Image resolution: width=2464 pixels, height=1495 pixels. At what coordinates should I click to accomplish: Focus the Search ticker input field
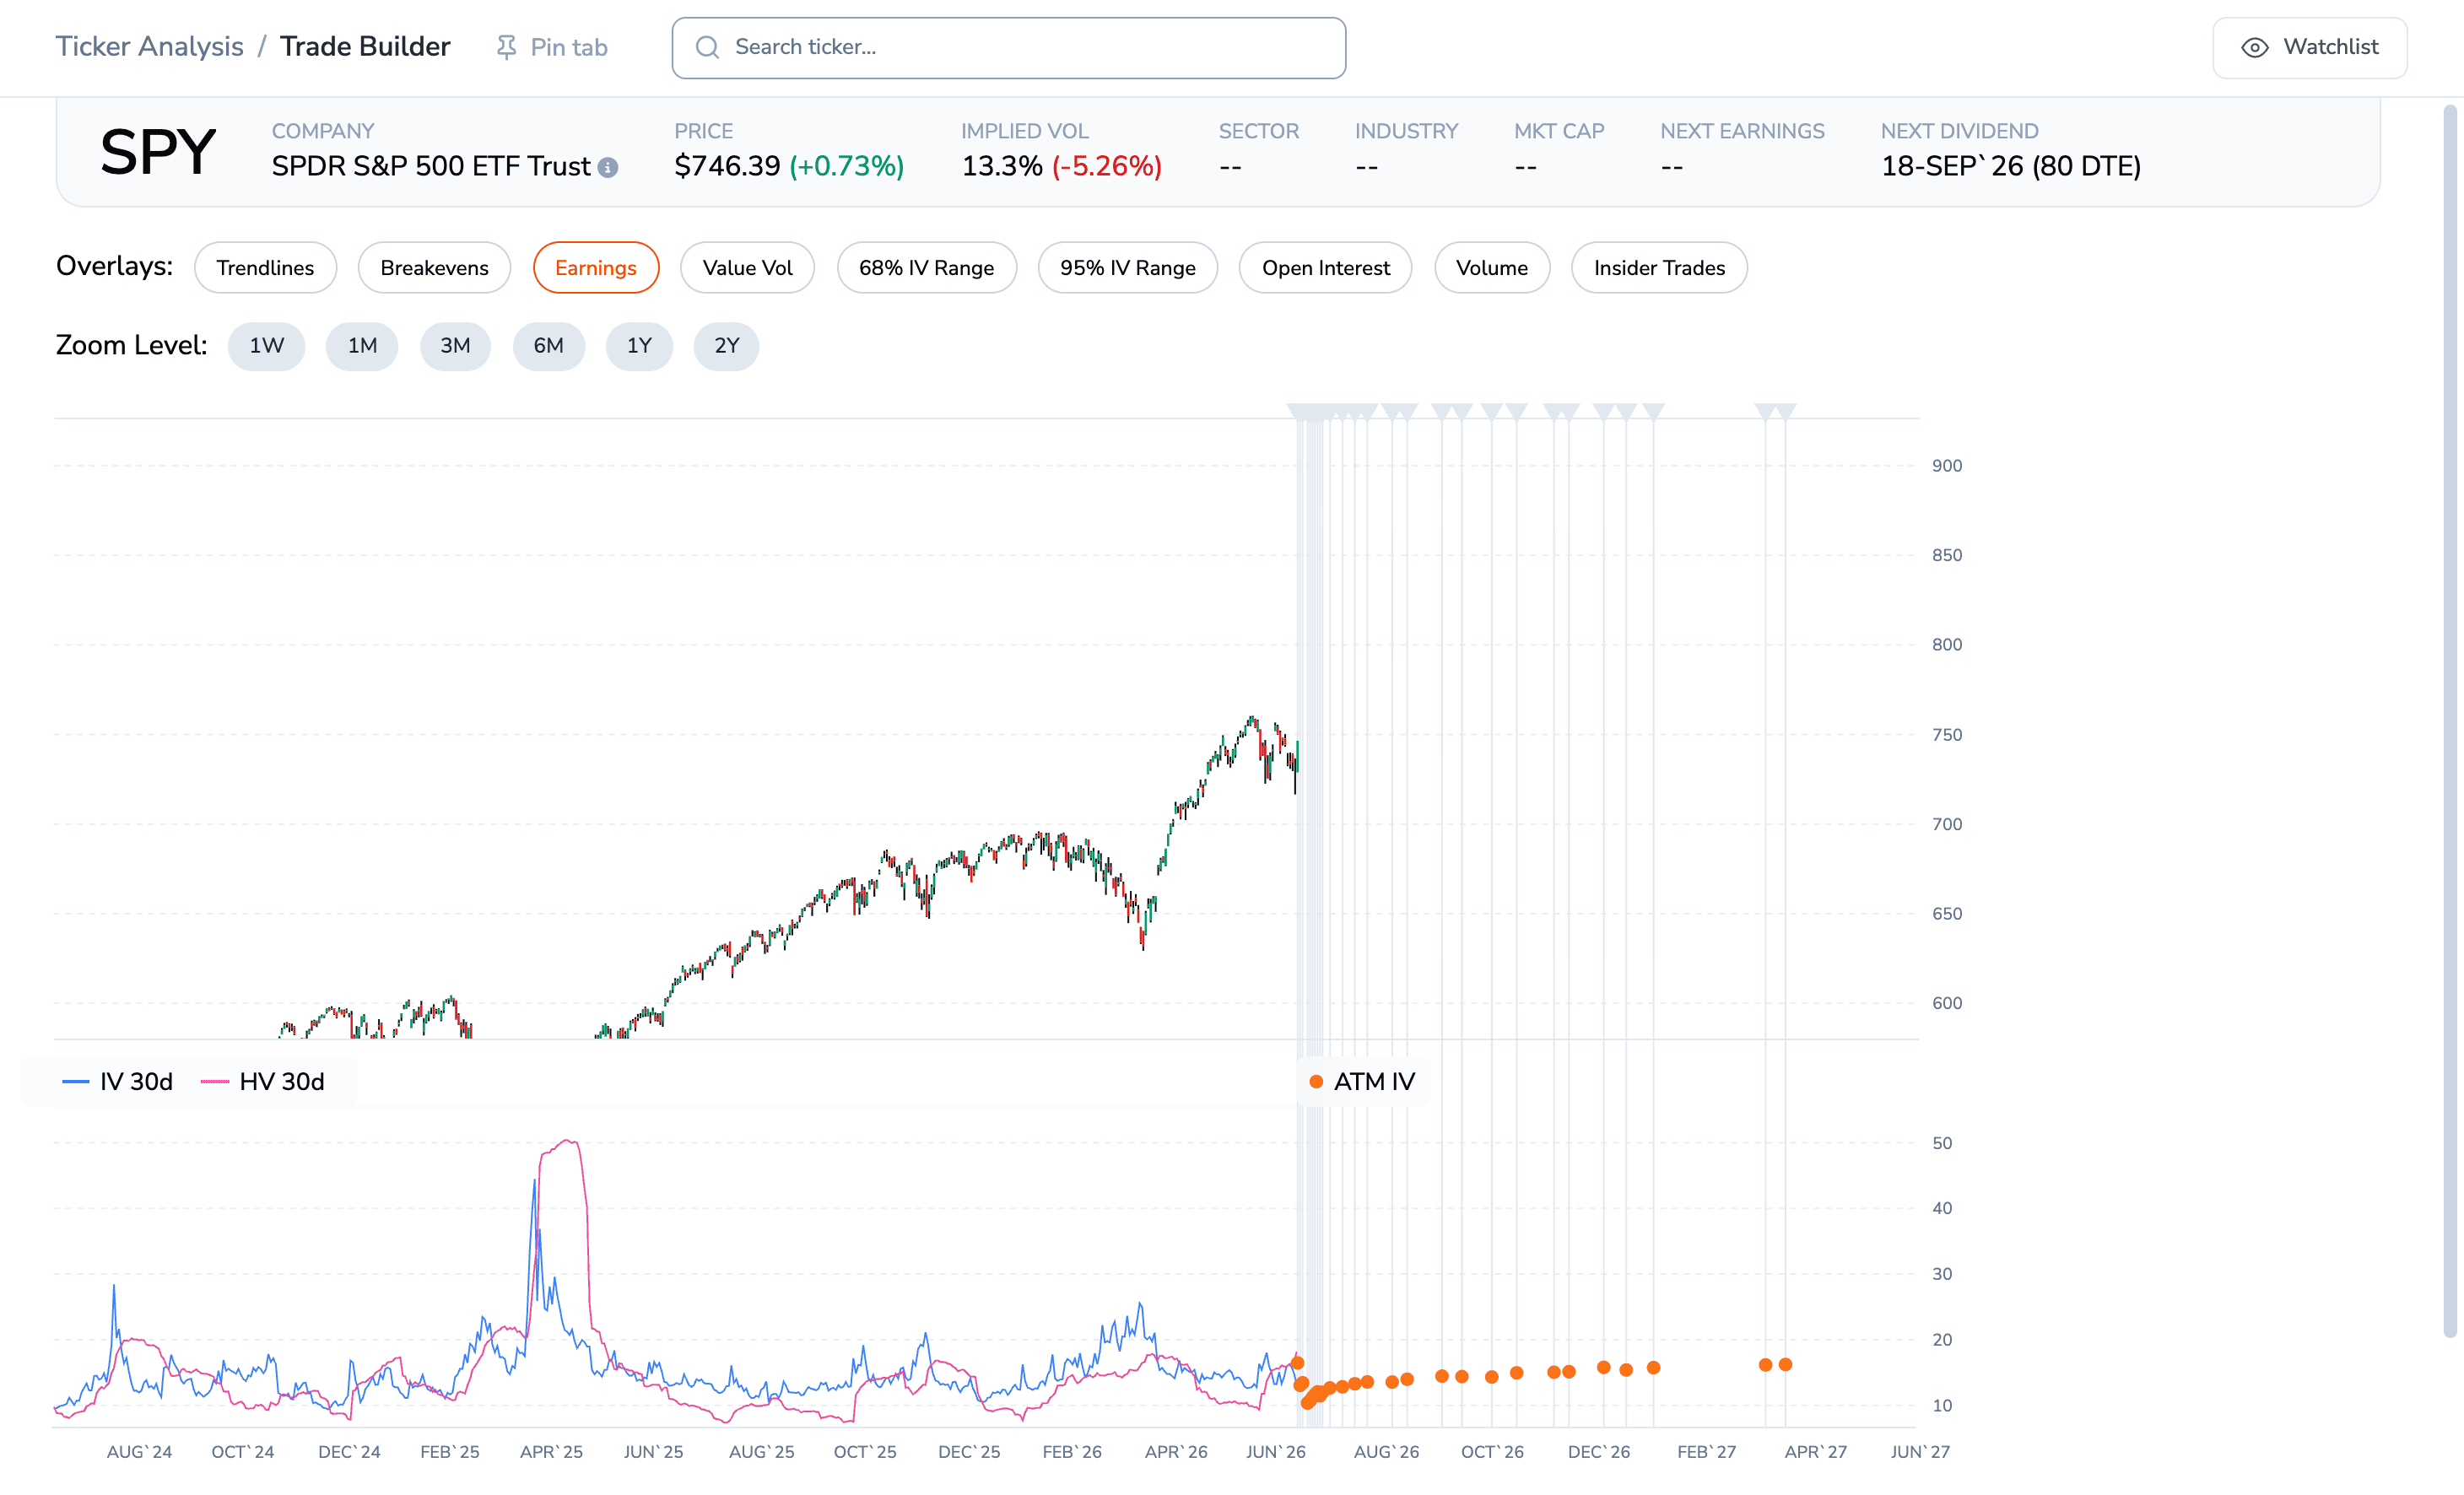point(1008,47)
